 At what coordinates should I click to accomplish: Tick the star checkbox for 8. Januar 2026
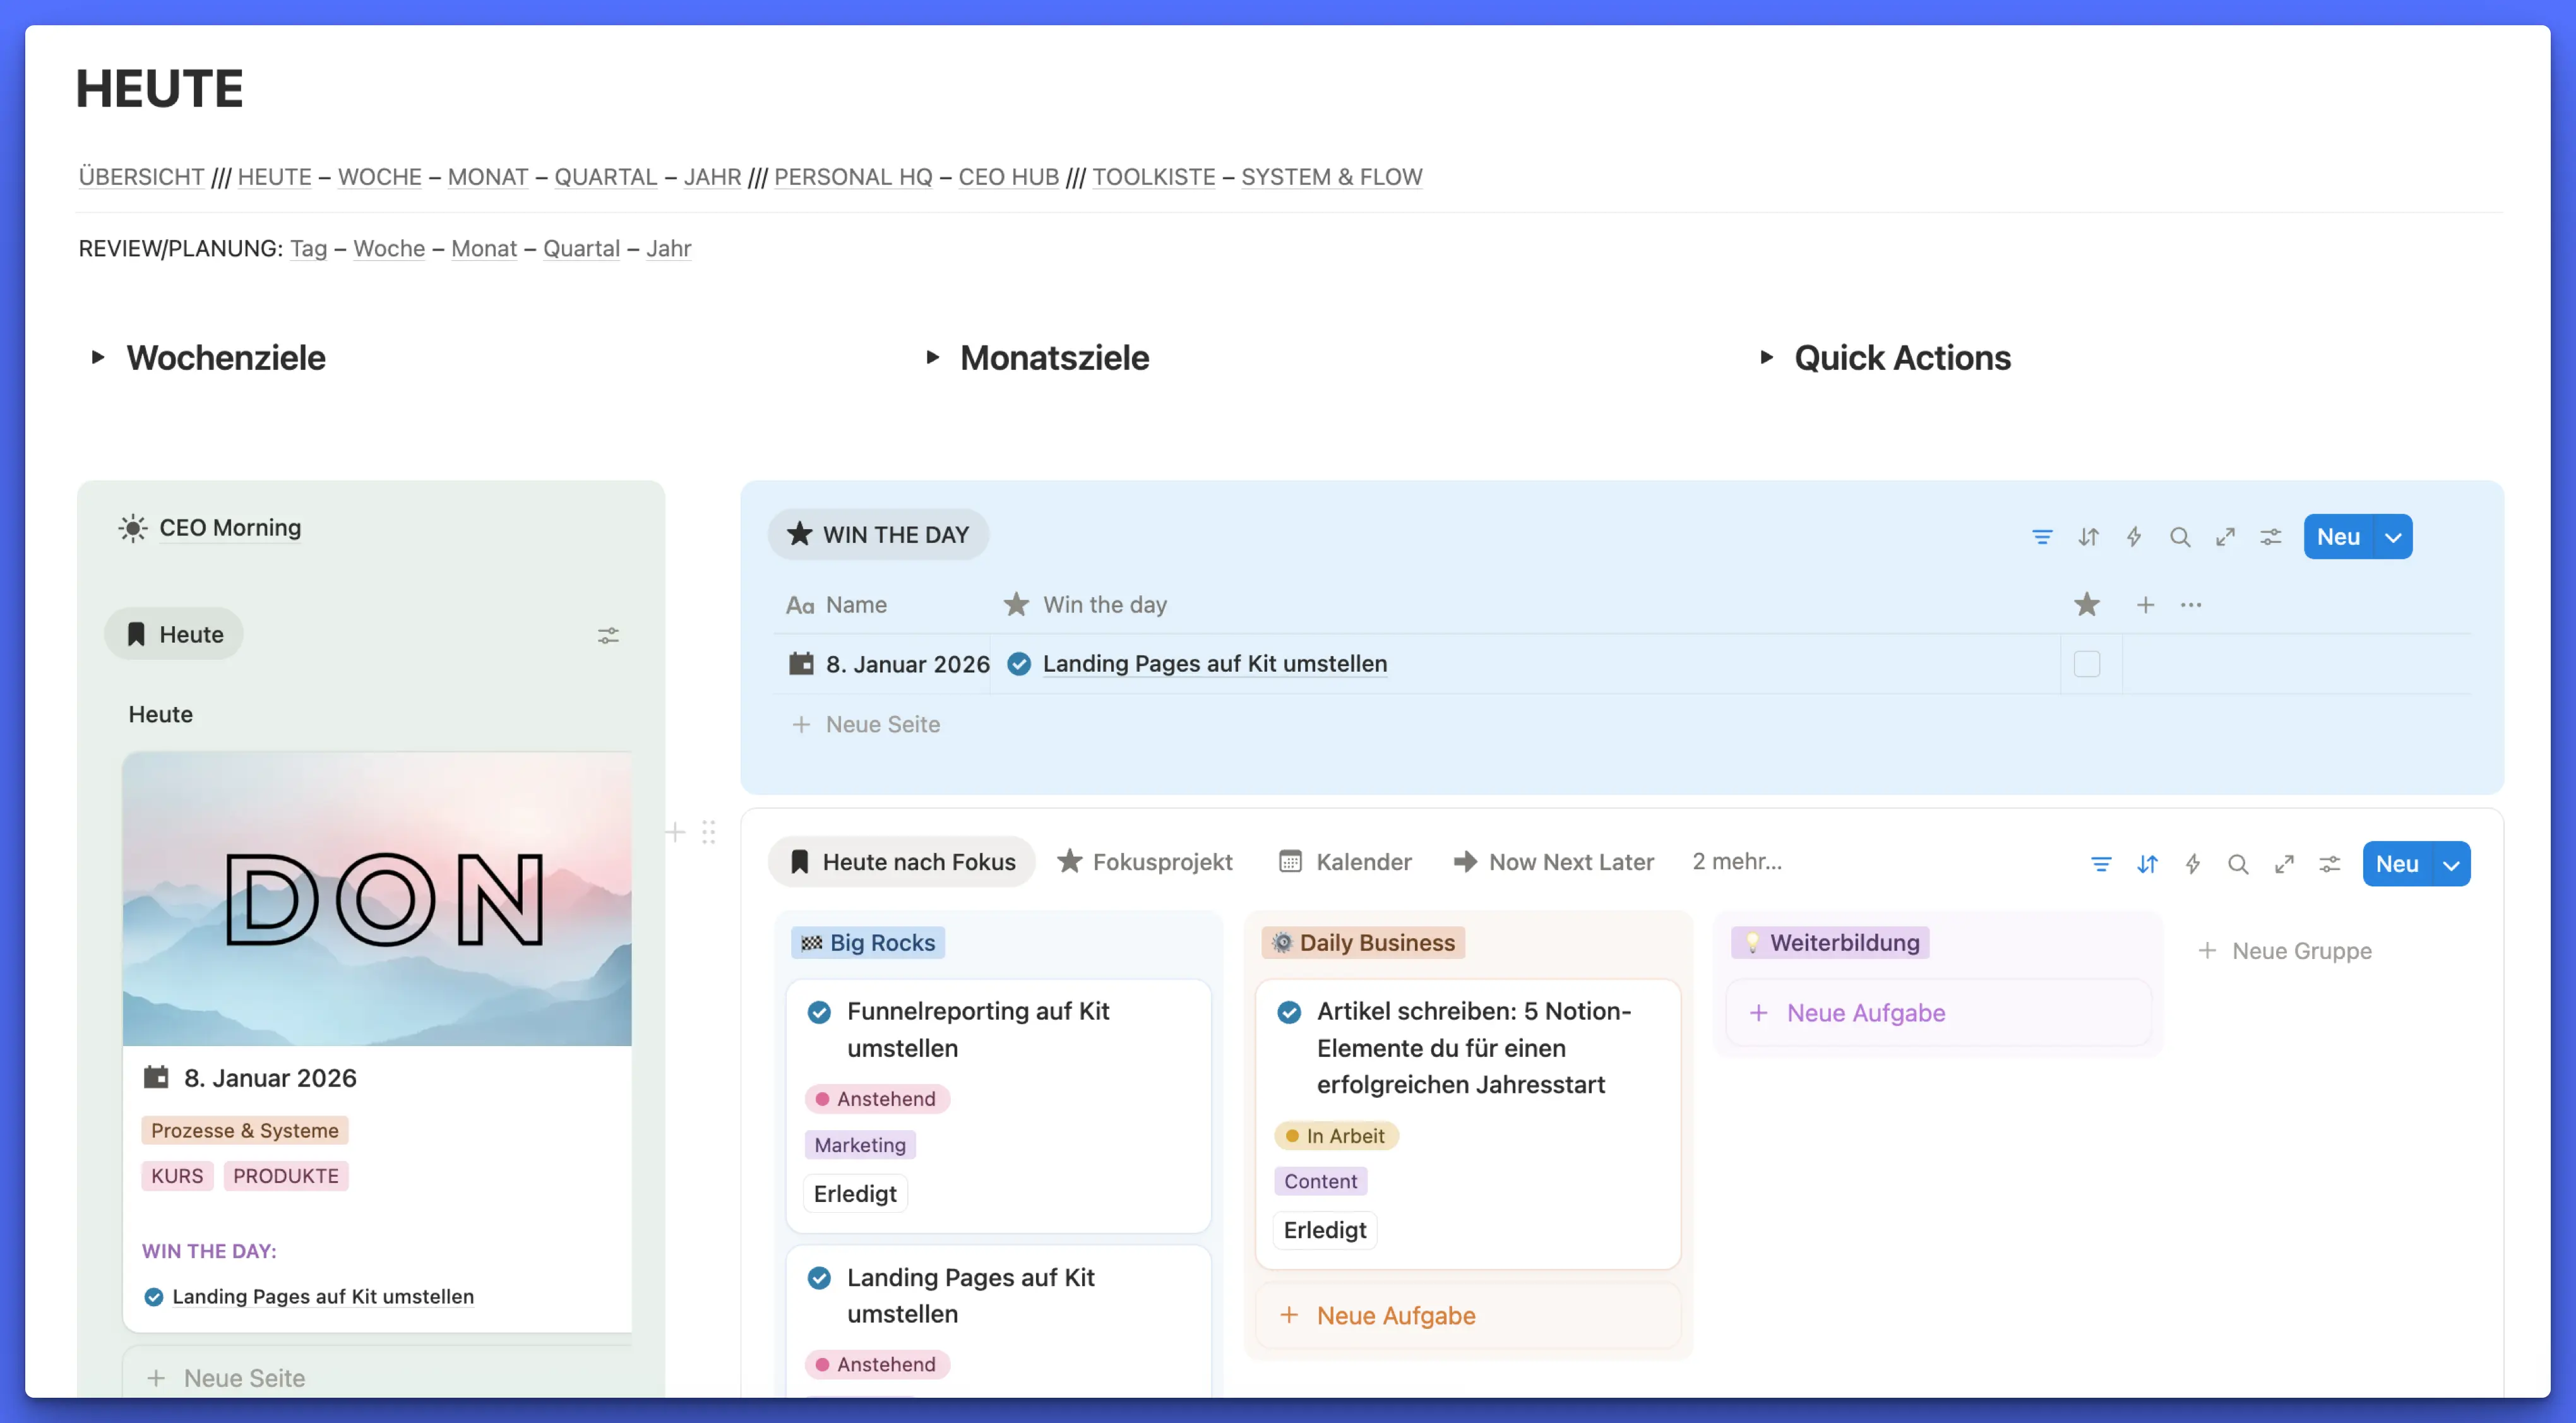[x=2087, y=664]
